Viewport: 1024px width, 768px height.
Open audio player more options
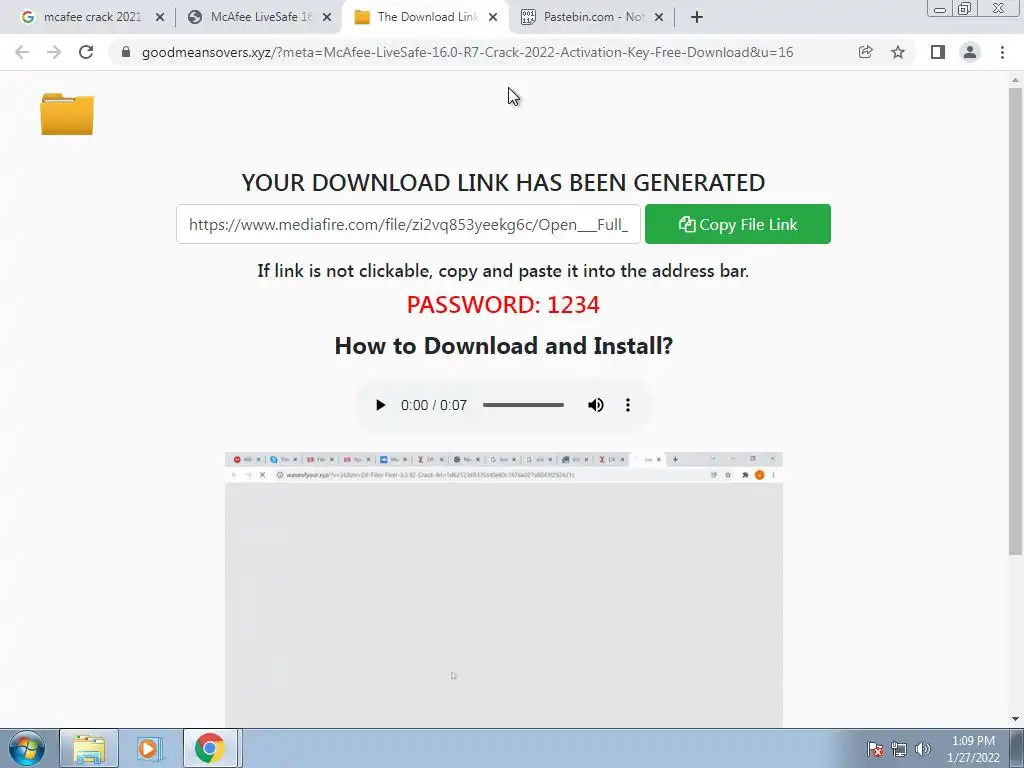click(x=628, y=405)
